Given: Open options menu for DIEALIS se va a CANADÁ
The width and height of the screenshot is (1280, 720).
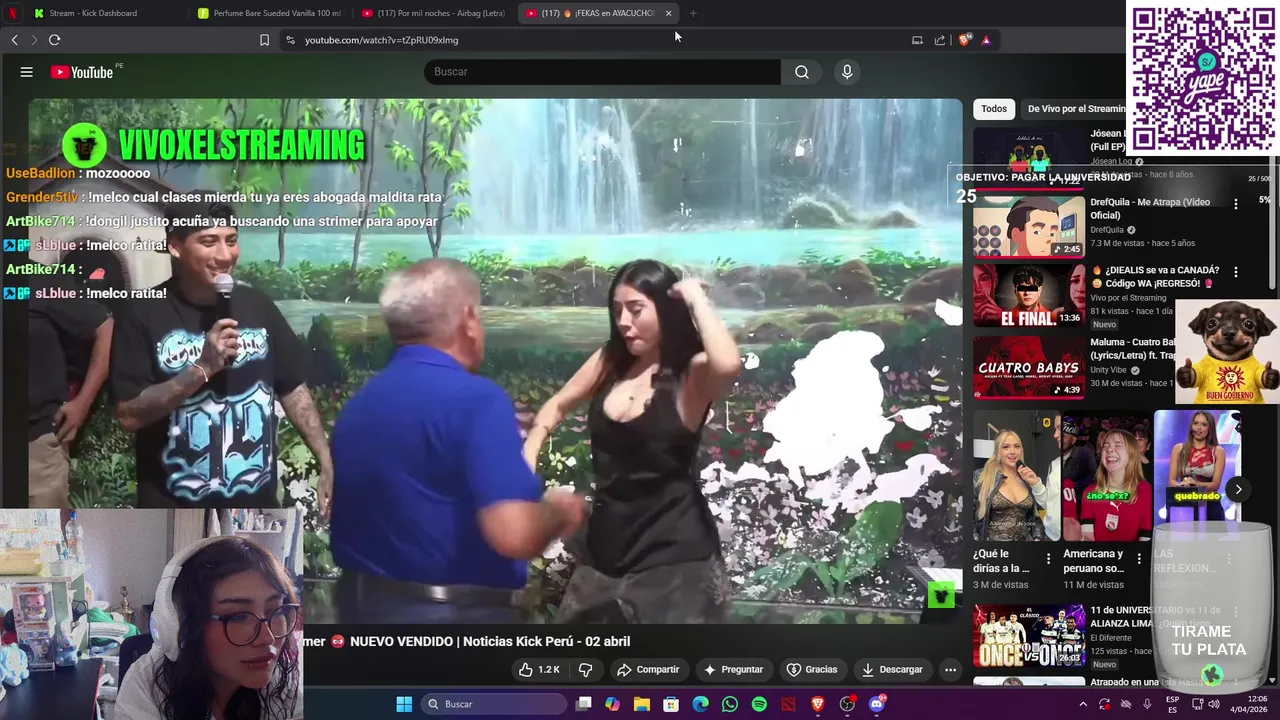Looking at the screenshot, I should (x=1236, y=272).
